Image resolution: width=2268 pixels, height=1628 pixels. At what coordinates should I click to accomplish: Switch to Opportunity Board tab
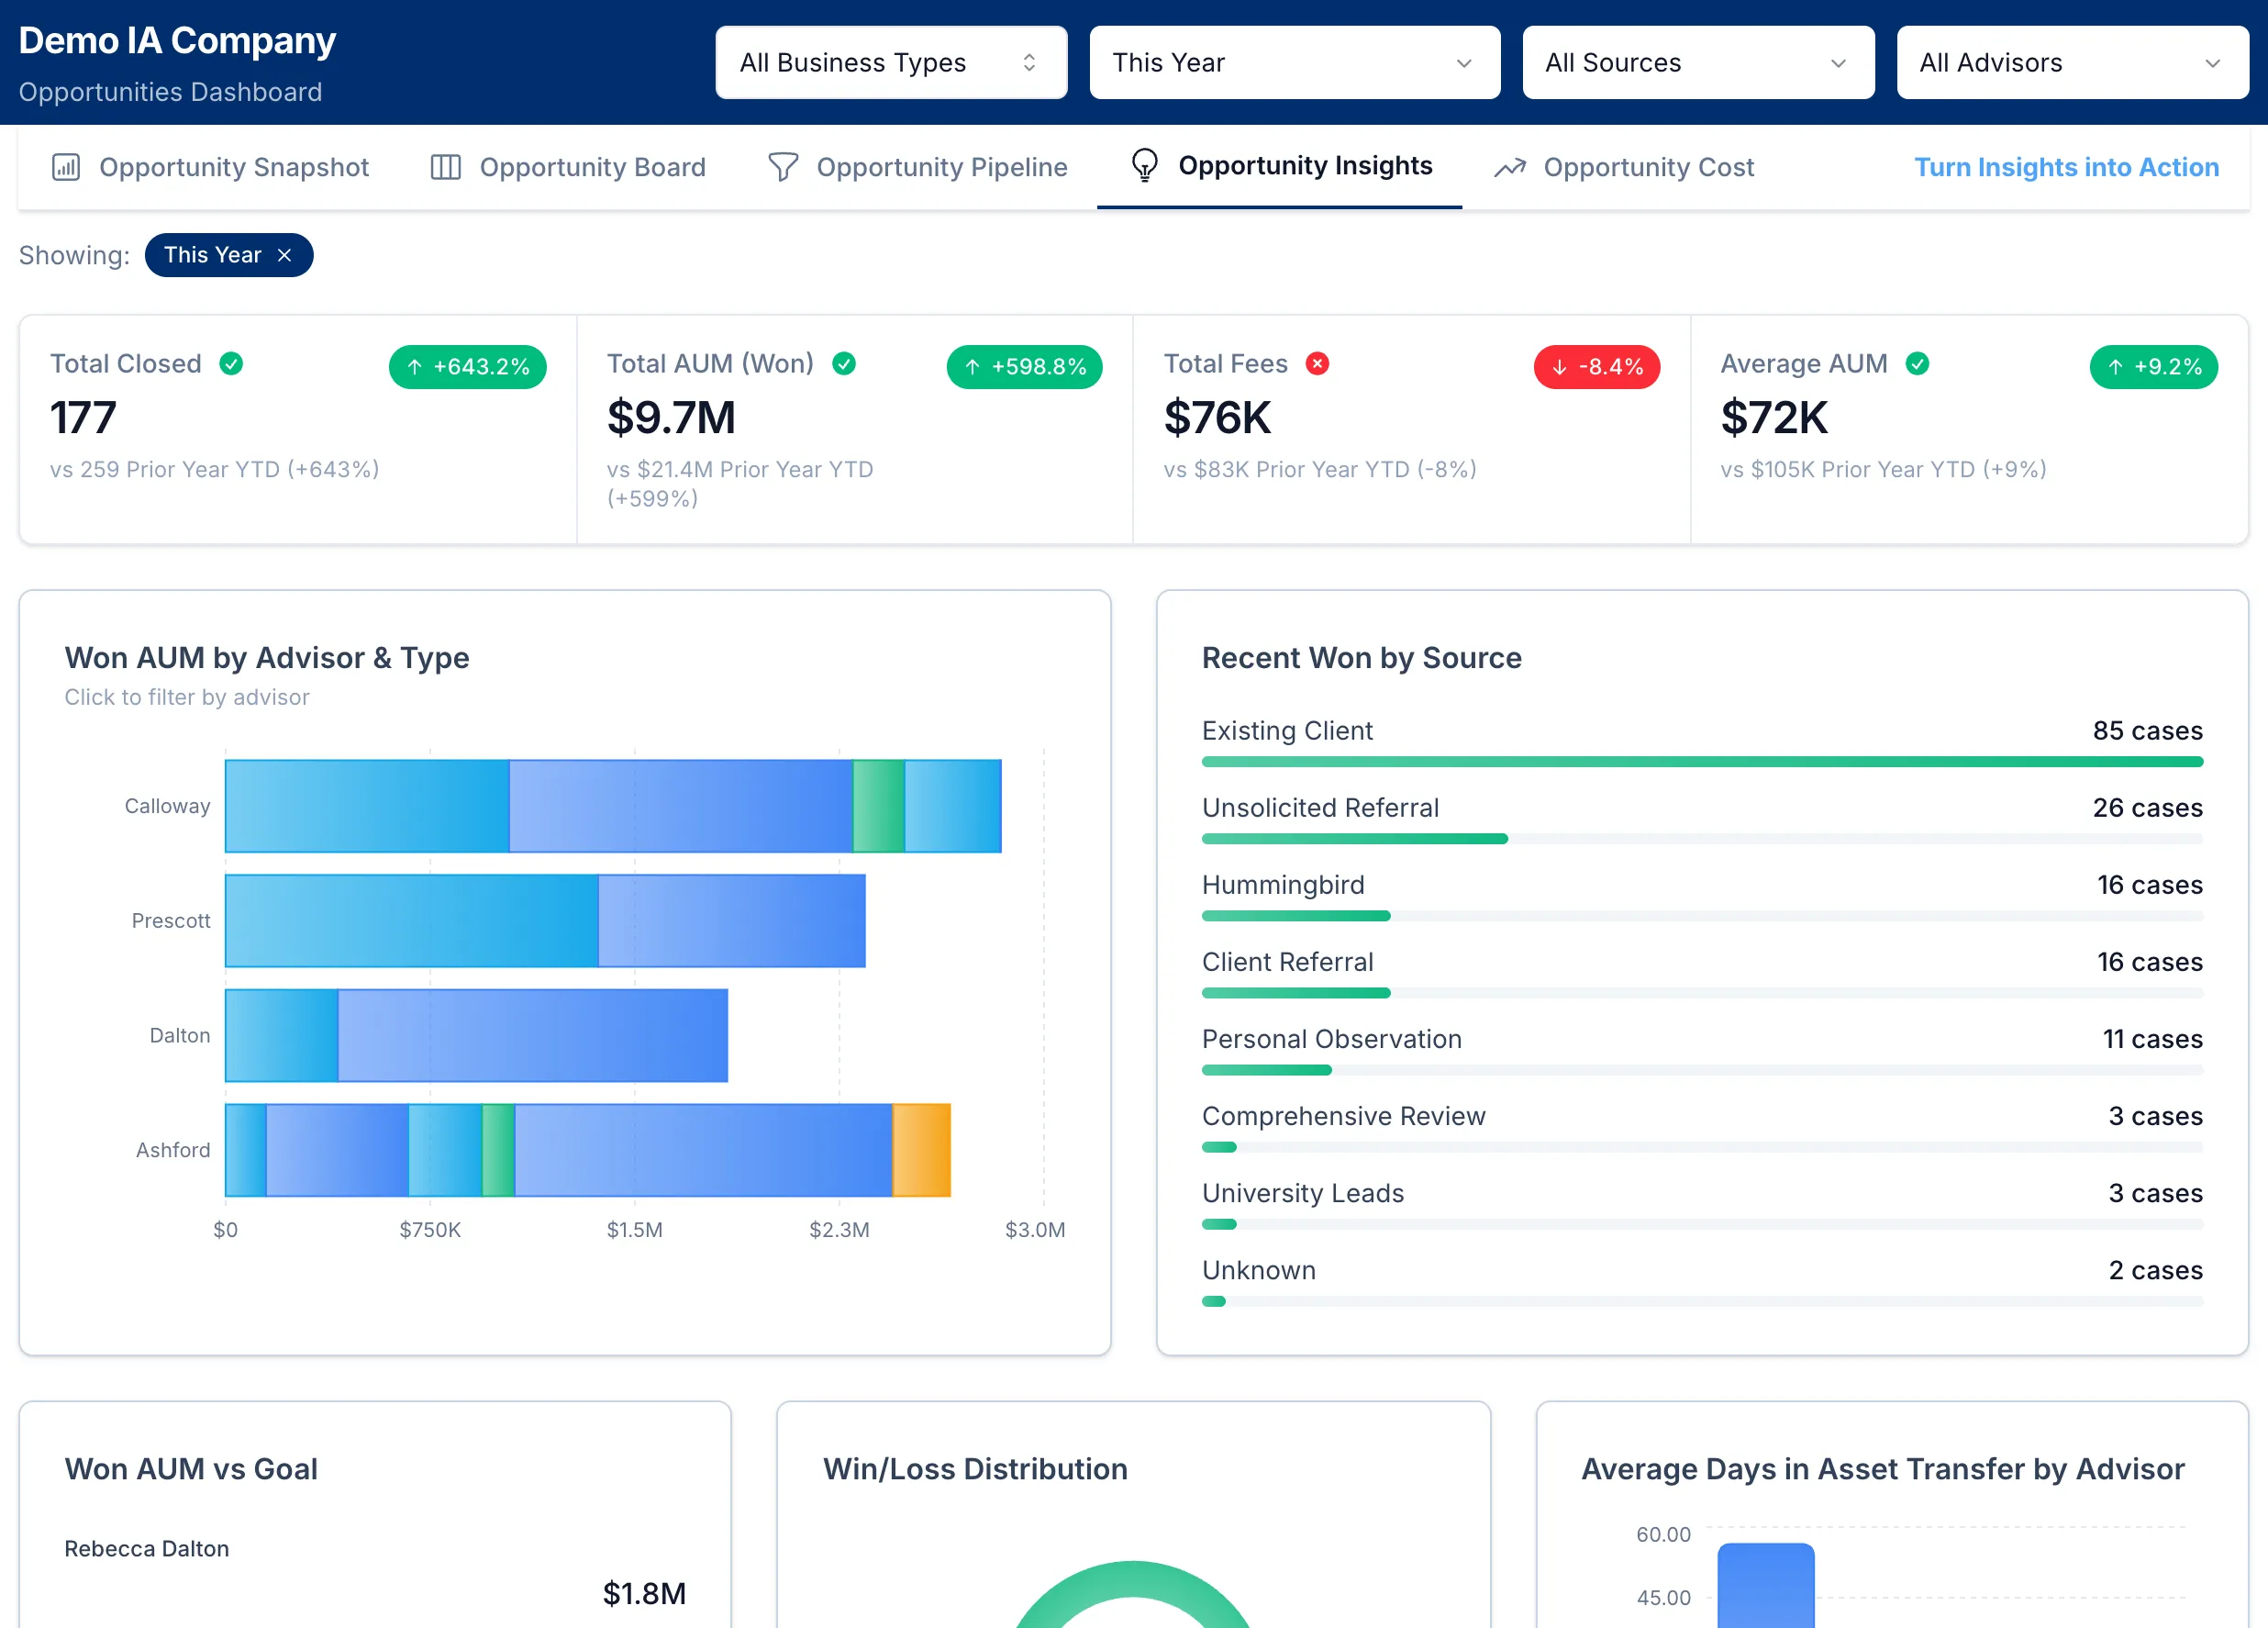tap(568, 167)
